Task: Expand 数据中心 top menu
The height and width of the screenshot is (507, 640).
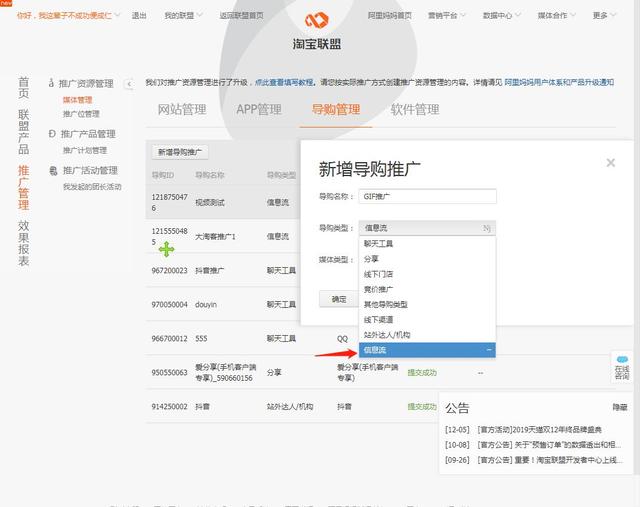Action: [x=502, y=16]
